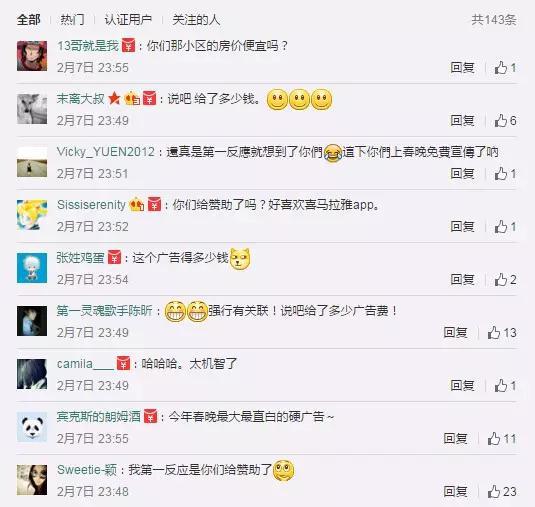Select the 关注的人 tab
Viewport: 535px width, 507px height.
point(196,20)
